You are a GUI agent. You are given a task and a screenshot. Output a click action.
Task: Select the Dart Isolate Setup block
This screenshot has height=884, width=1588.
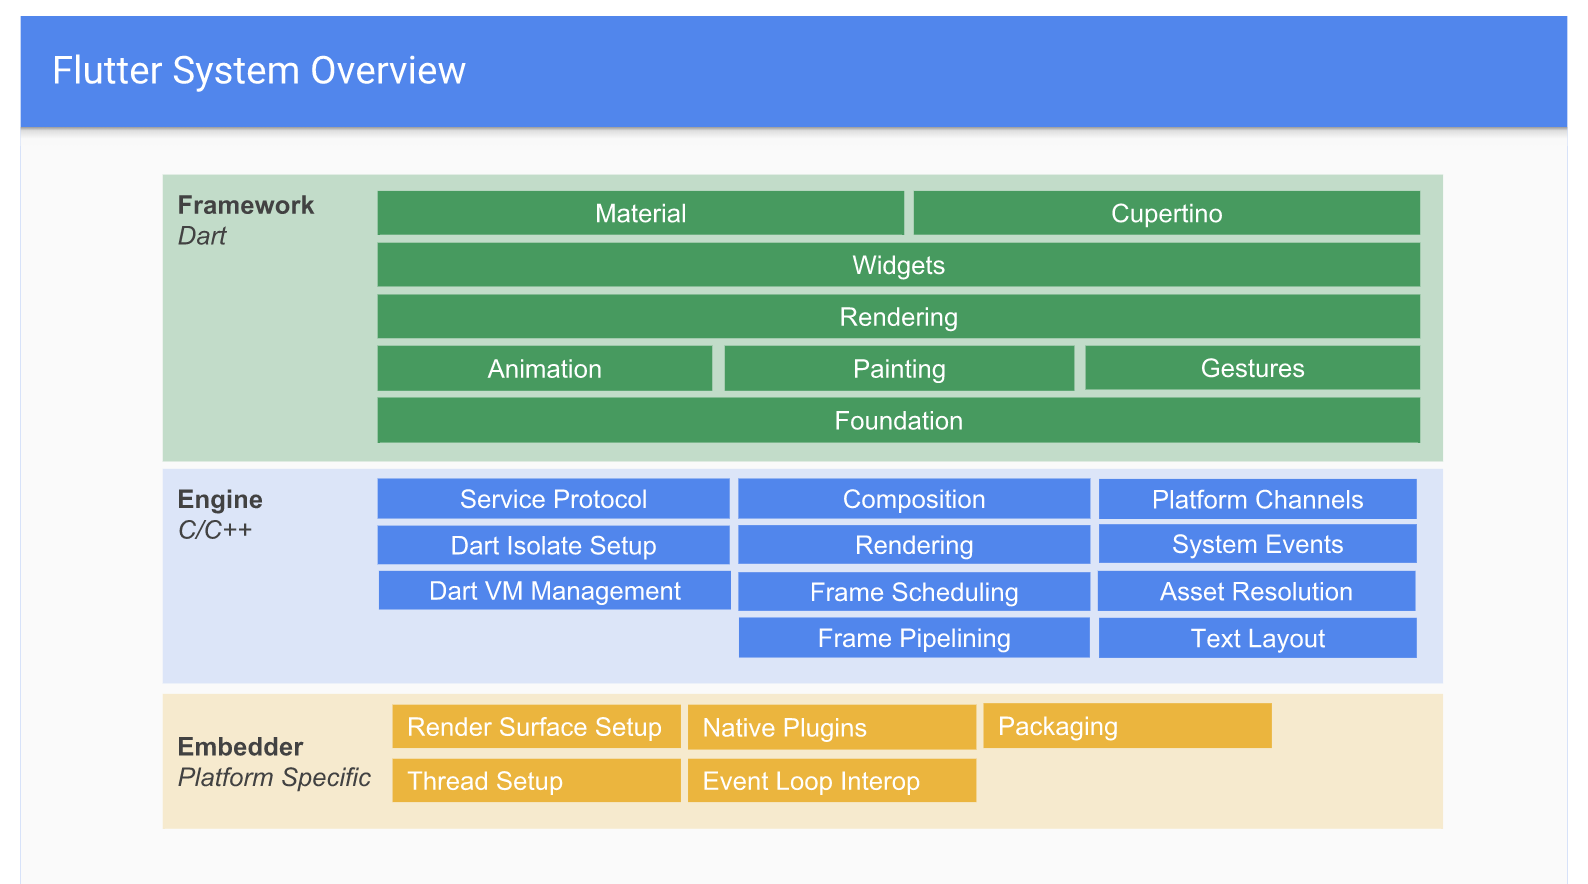tap(553, 545)
